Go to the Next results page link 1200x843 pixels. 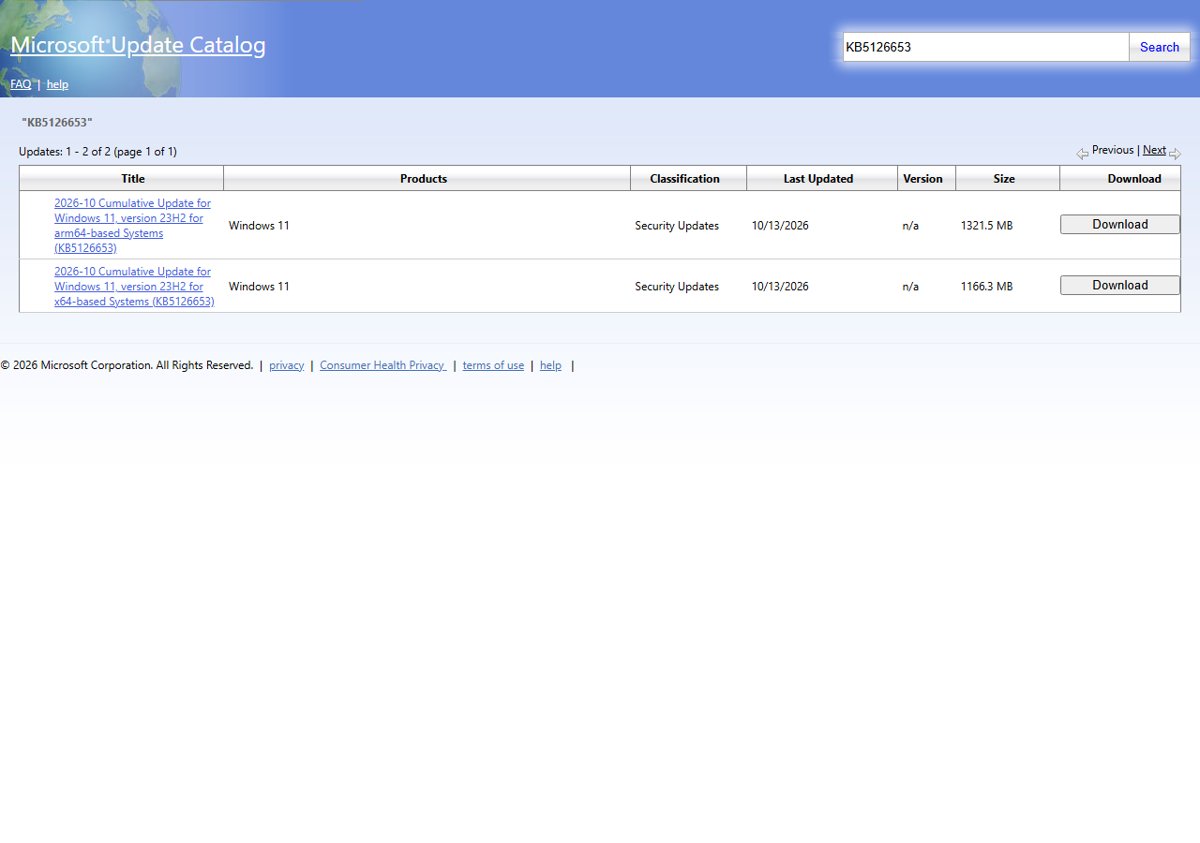pos(1154,150)
